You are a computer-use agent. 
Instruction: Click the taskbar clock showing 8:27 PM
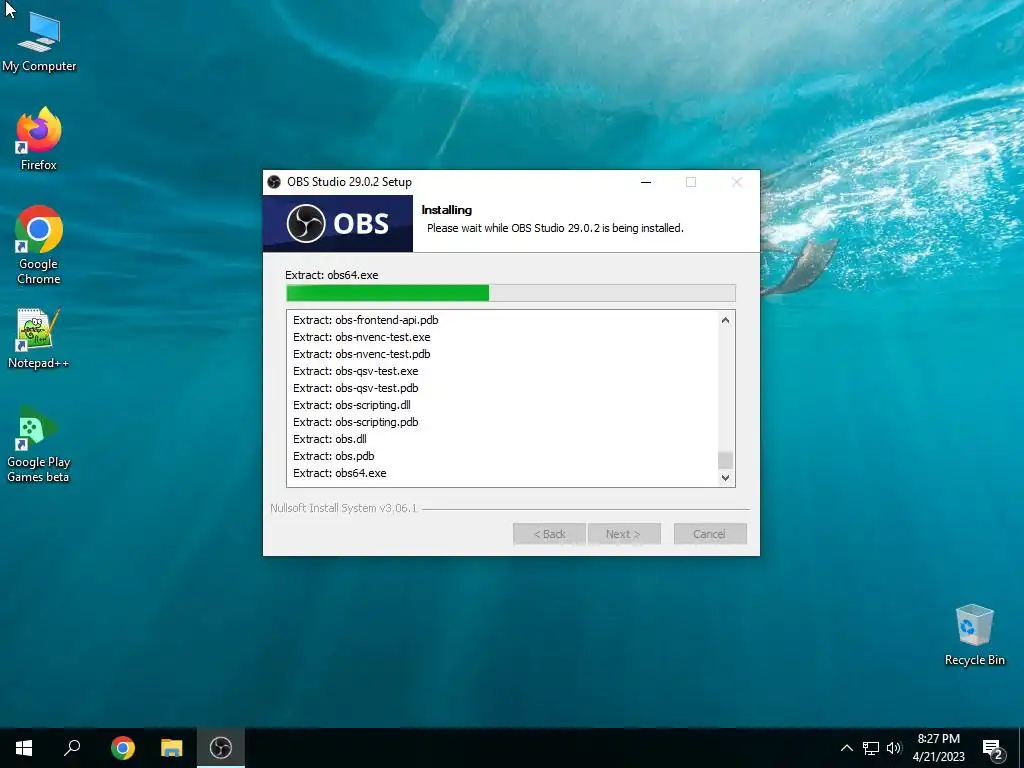(x=938, y=748)
